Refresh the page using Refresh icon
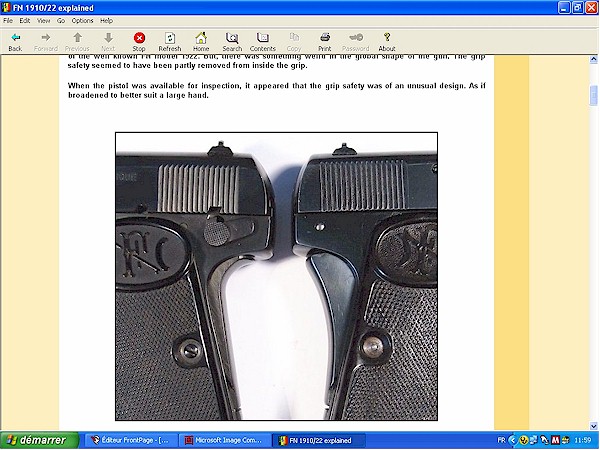Image resolution: width=600 pixels, height=450 pixels. click(170, 38)
